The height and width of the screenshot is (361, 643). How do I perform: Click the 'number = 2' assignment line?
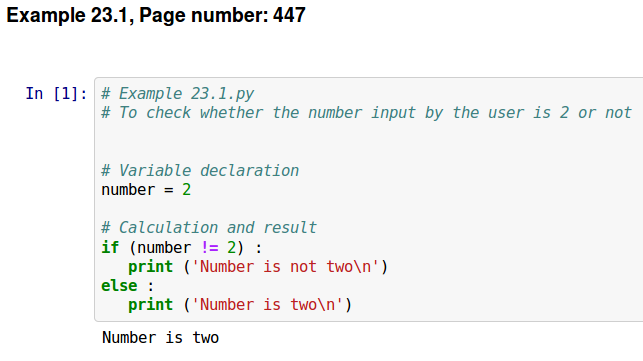pos(146,190)
